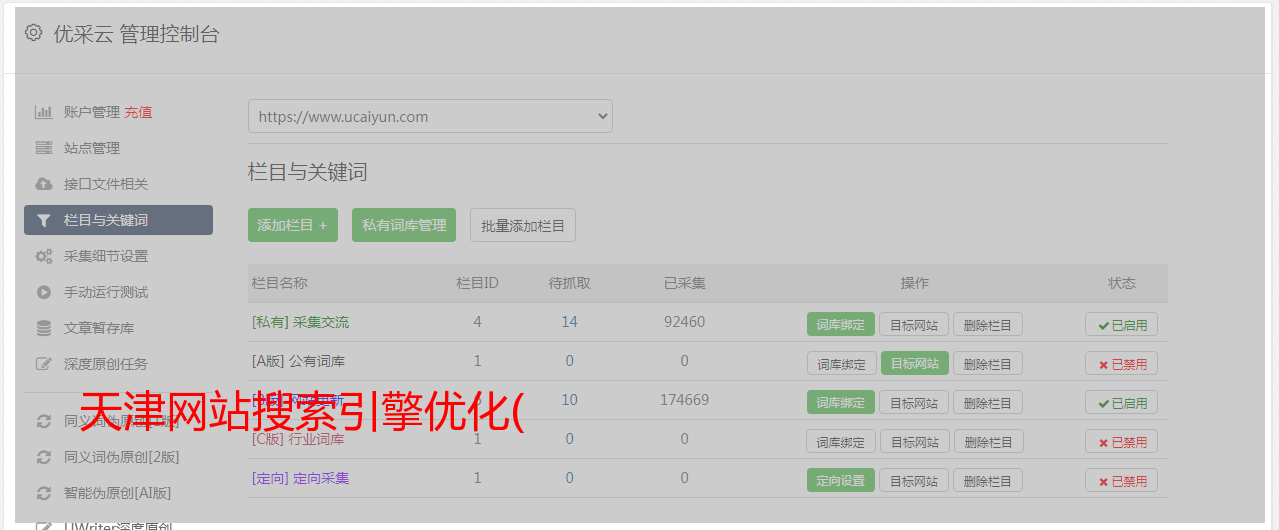Open 智能伪原创[AI版] from sidebar

click(118, 493)
